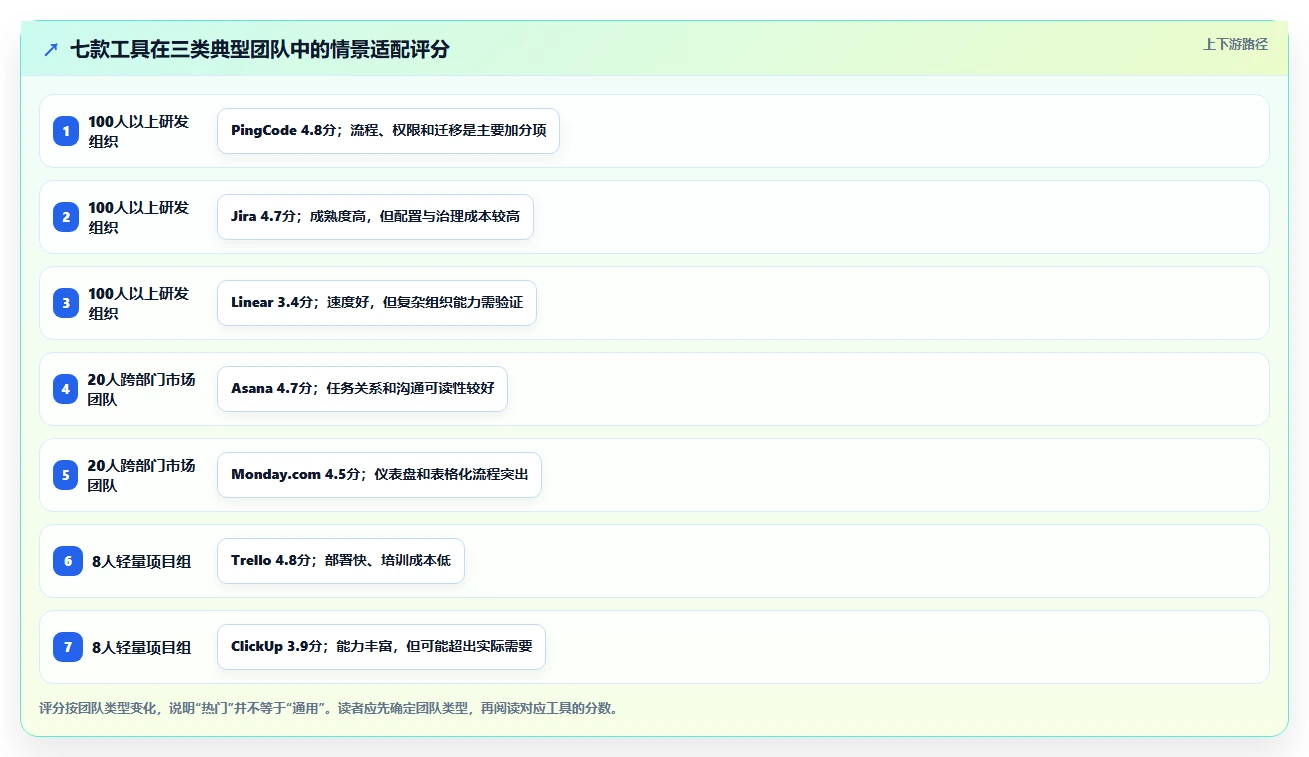Click the 上下游路径 label in header
Screen dimensions: 1309x757
click(x=1235, y=44)
